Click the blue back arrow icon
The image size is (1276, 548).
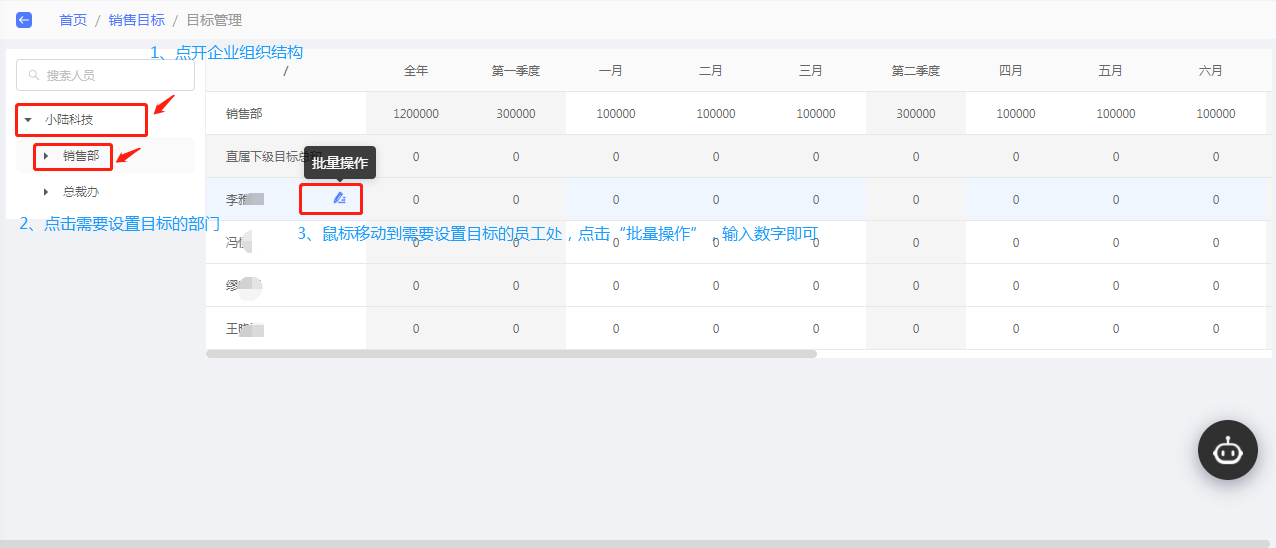tap(24, 20)
